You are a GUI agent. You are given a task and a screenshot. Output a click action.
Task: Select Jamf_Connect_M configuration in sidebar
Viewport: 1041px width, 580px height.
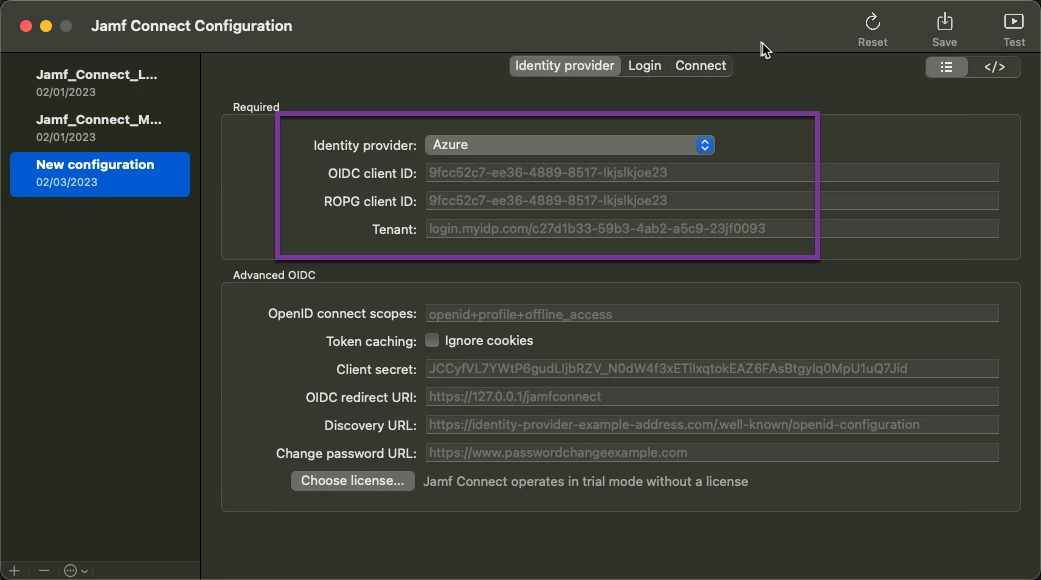click(100, 128)
